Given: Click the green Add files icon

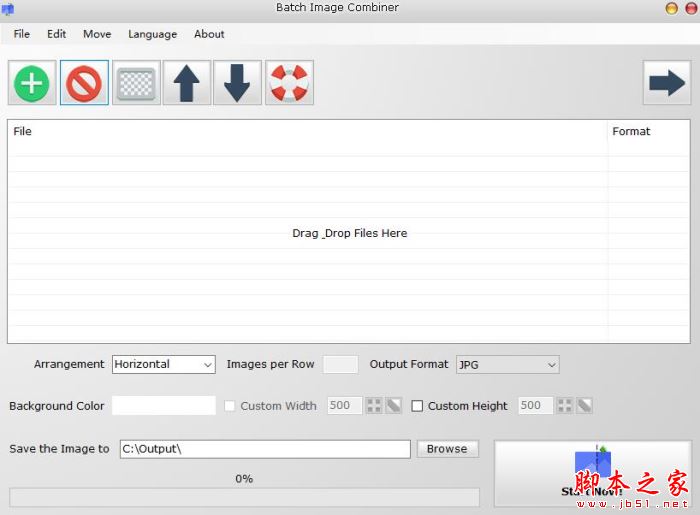Looking at the screenshot, I should point(32,83).
